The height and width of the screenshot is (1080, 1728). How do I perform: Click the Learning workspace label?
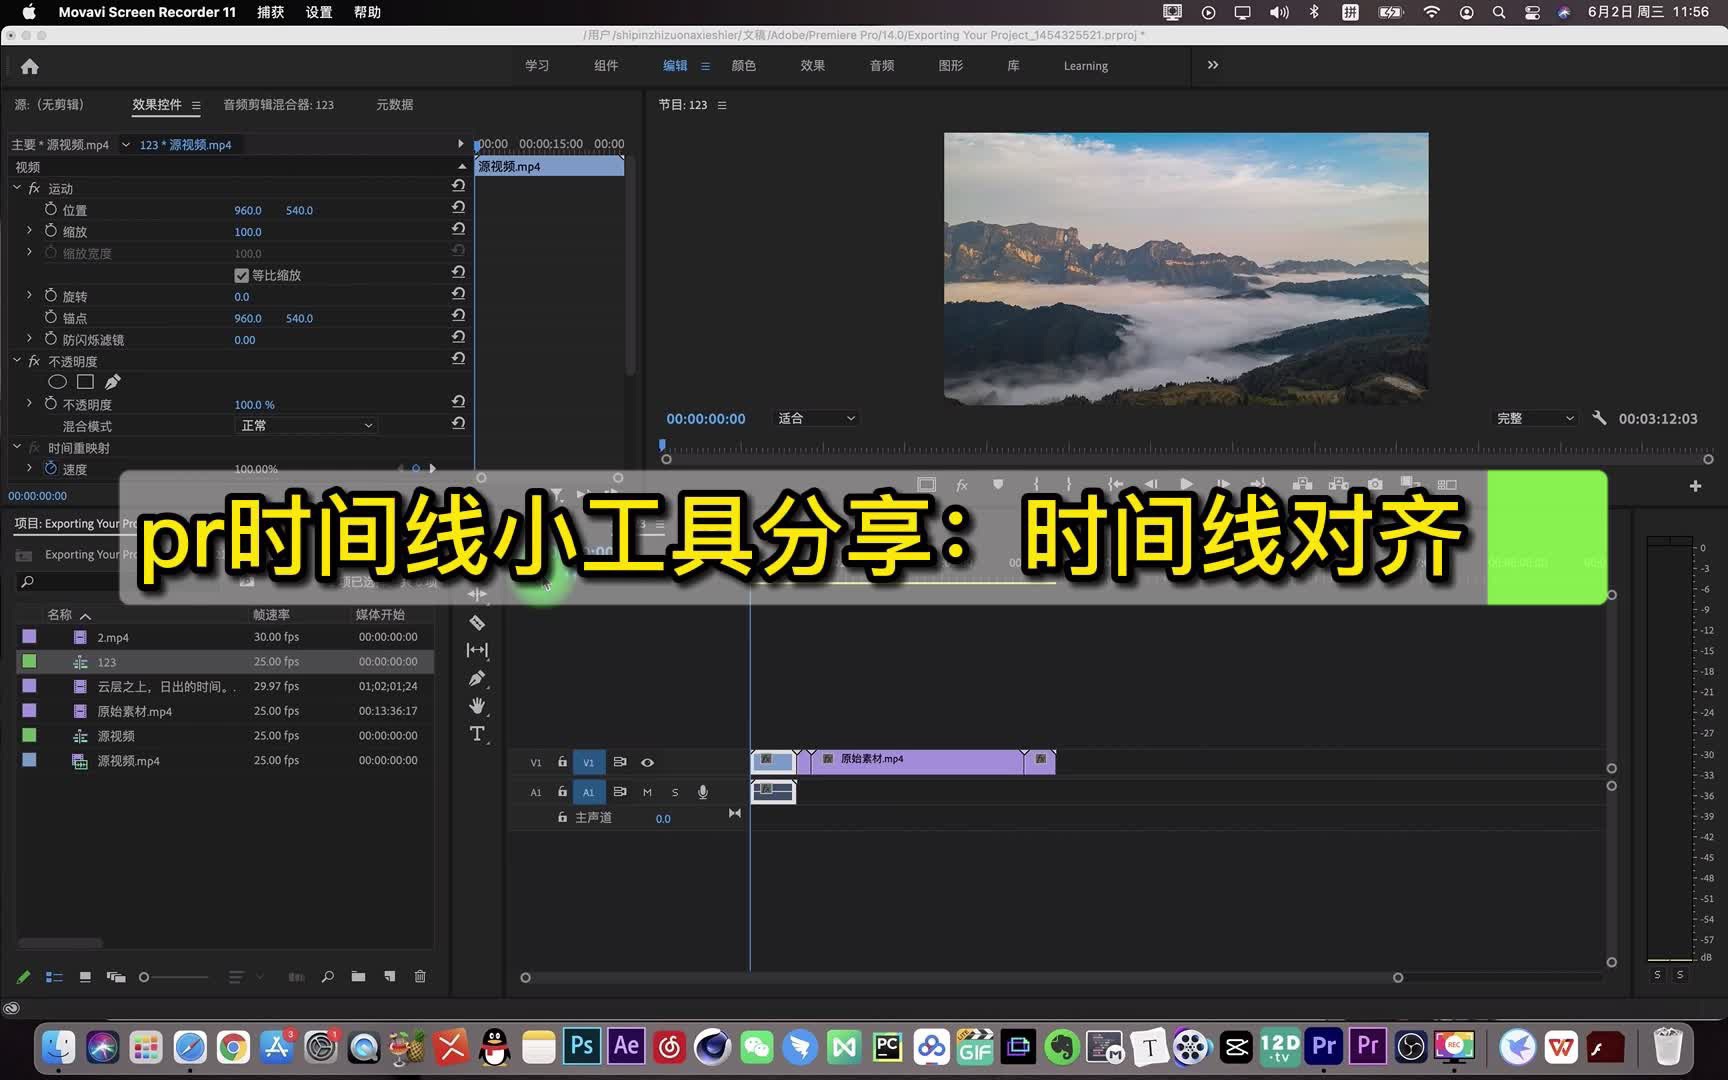(1085, 65)
